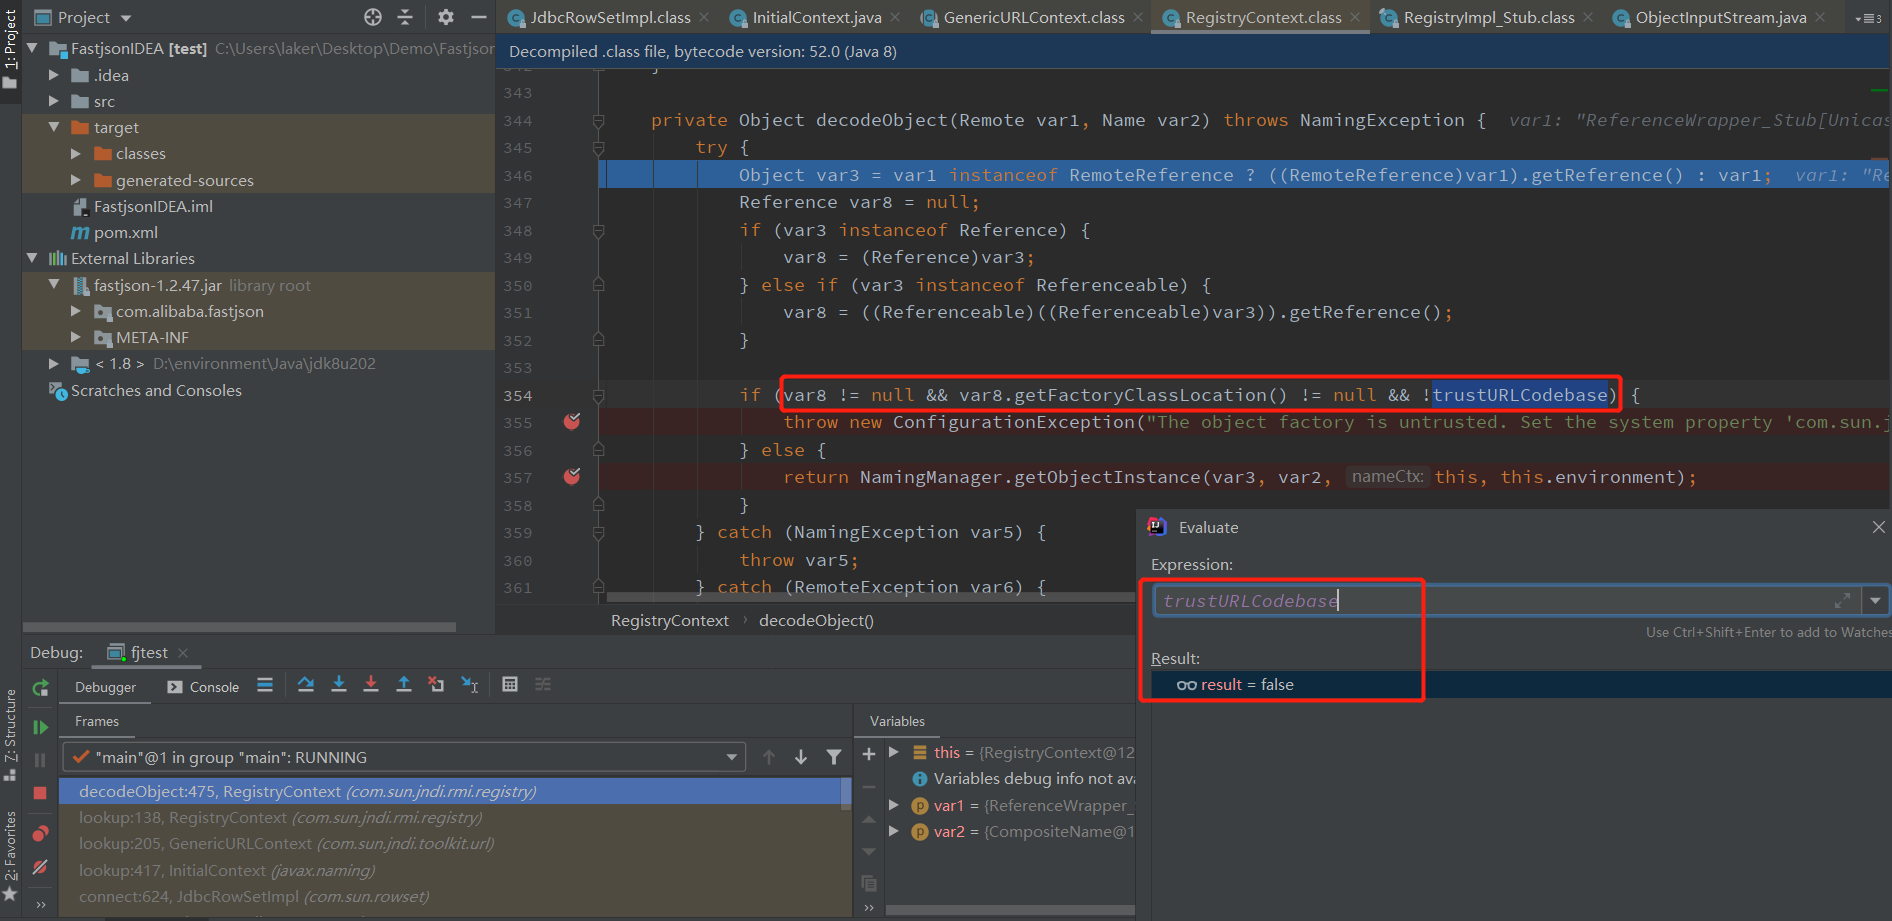Click Run to Cursor icon
This screenshot has height=921, width=1892.
(x=469, y=684)
